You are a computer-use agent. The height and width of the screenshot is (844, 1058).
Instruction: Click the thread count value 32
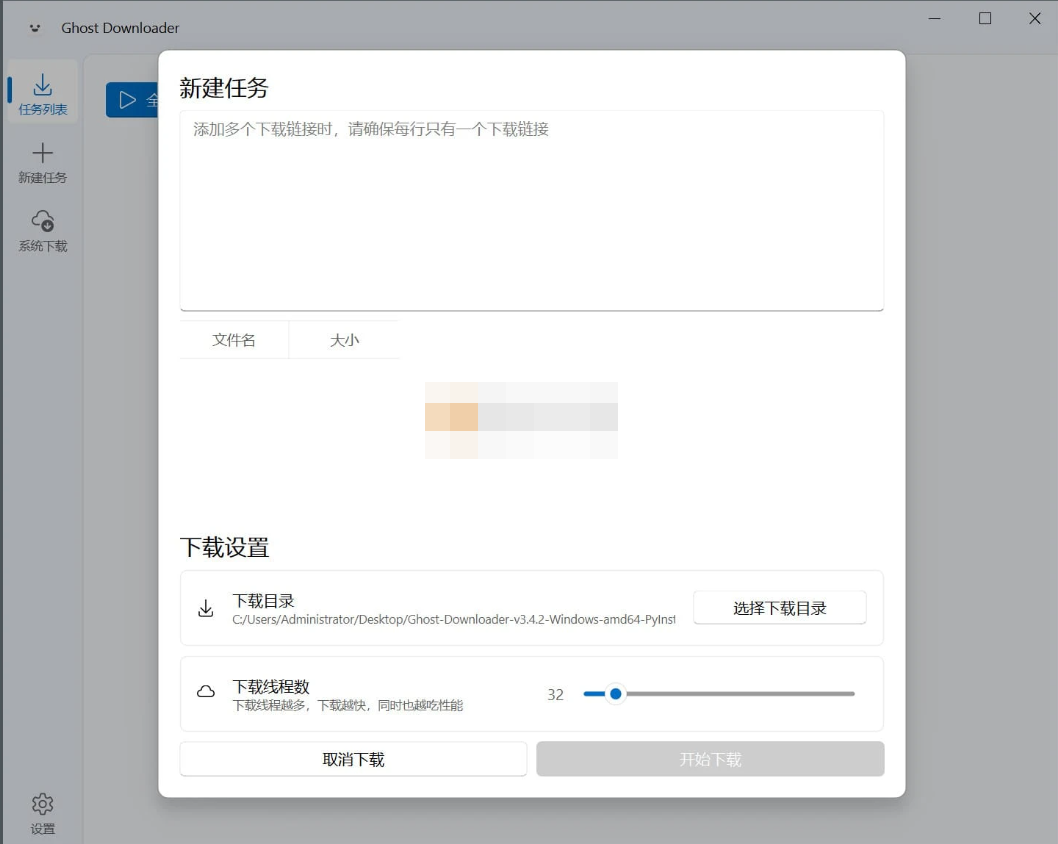[556, 693]
